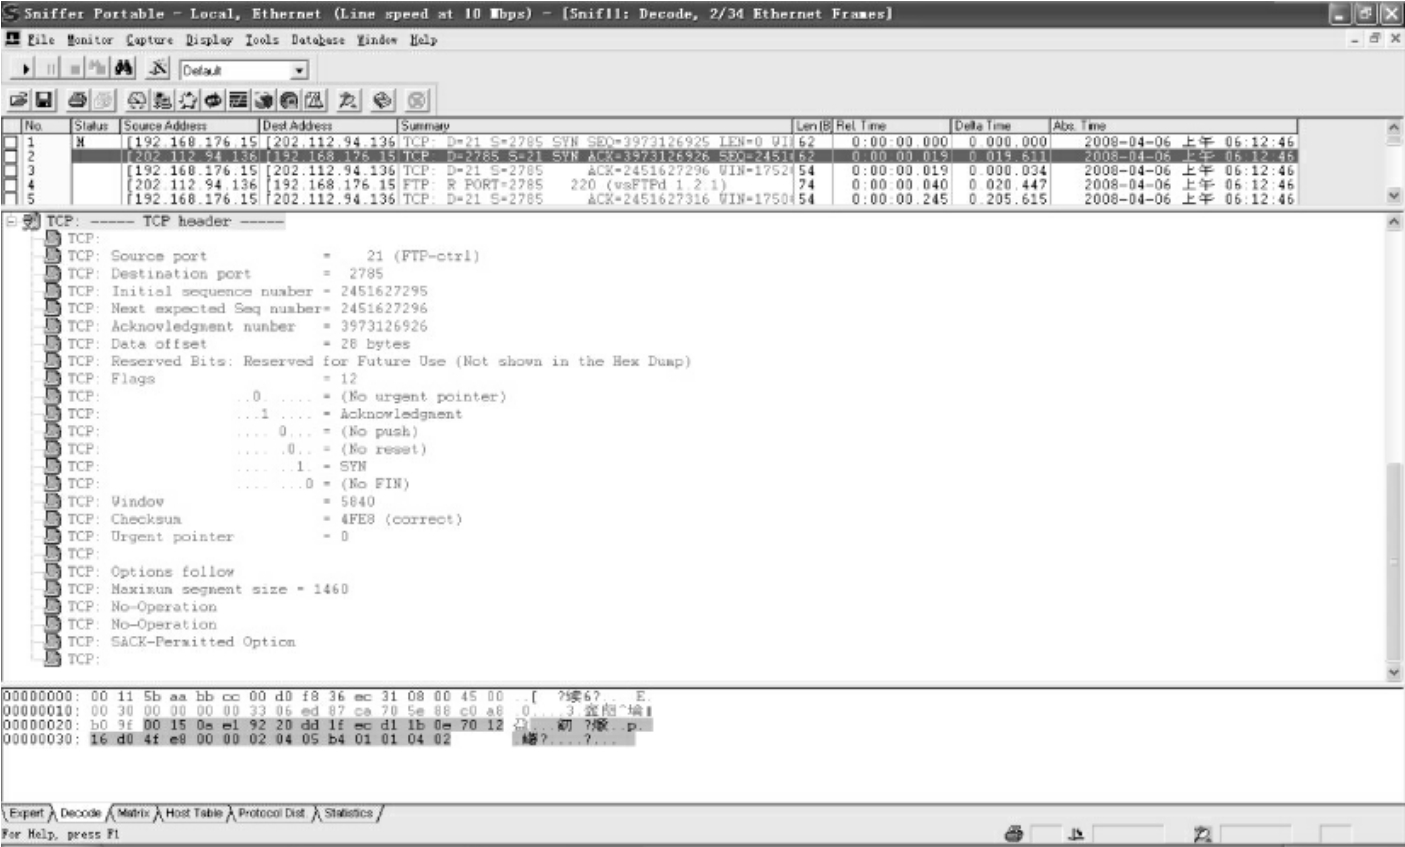This screenshot has width=1405, height=847.
Task: Tick the checkbox for frame No. 1
Action: pyautogui.click(x=10, y=142)
